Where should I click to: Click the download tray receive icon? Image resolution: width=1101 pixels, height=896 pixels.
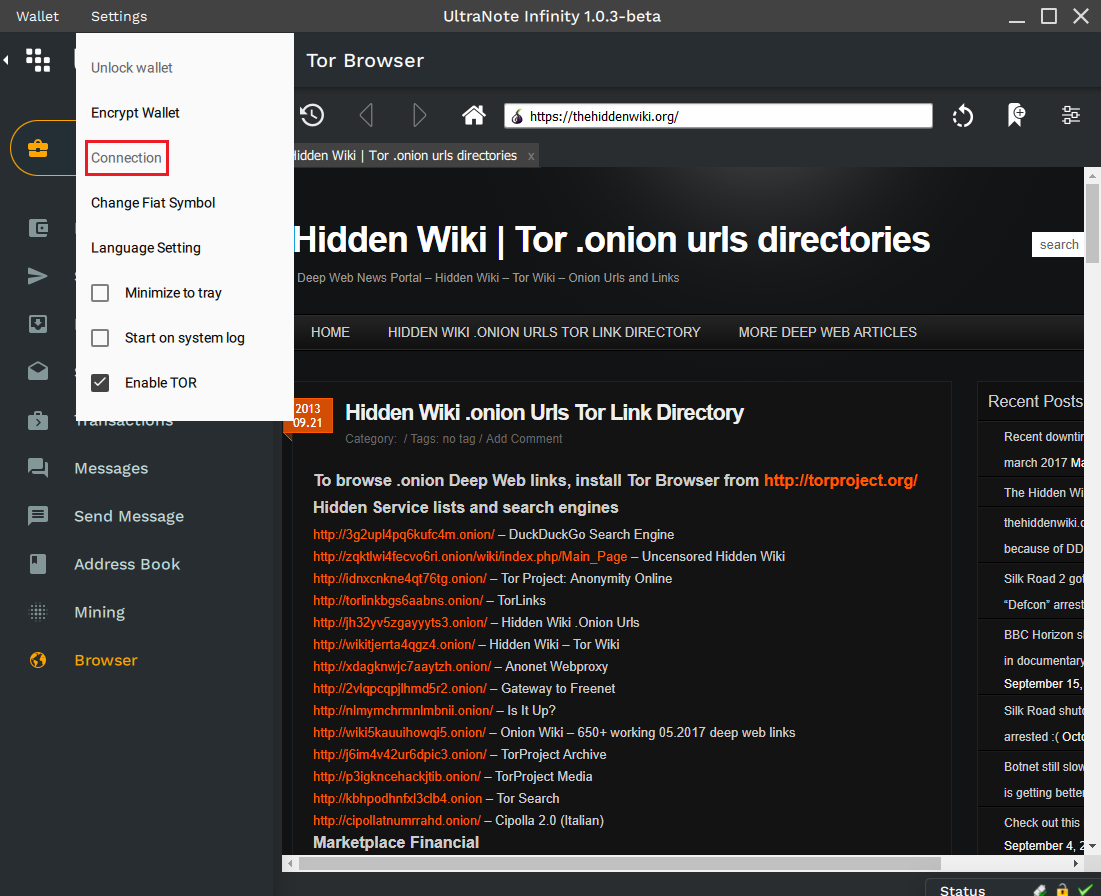click(38, 324)
